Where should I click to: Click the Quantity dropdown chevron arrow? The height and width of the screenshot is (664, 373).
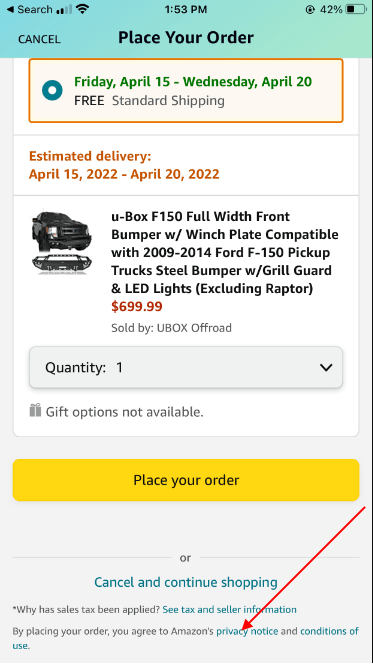[326, 368]
